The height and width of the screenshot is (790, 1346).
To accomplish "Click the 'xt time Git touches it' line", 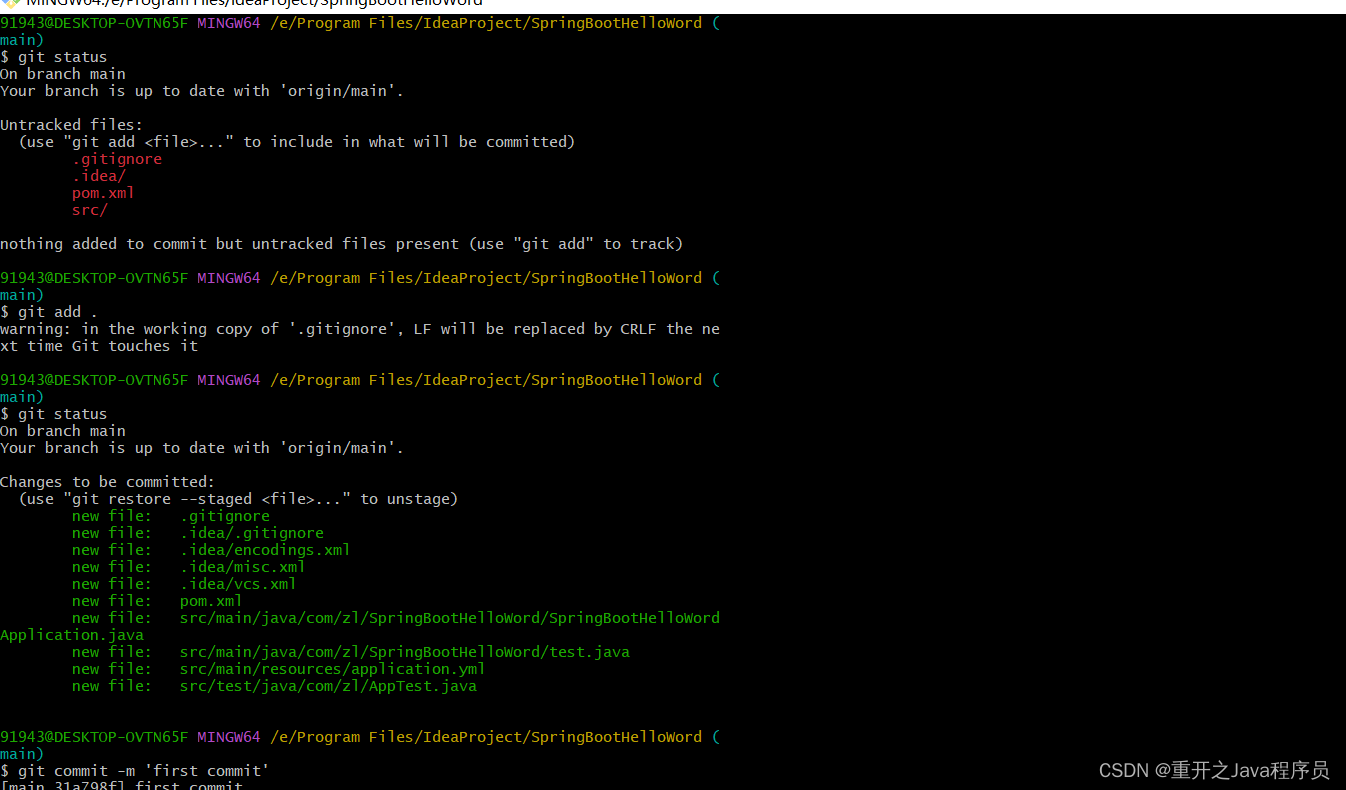I will click(x=99, y=346).
